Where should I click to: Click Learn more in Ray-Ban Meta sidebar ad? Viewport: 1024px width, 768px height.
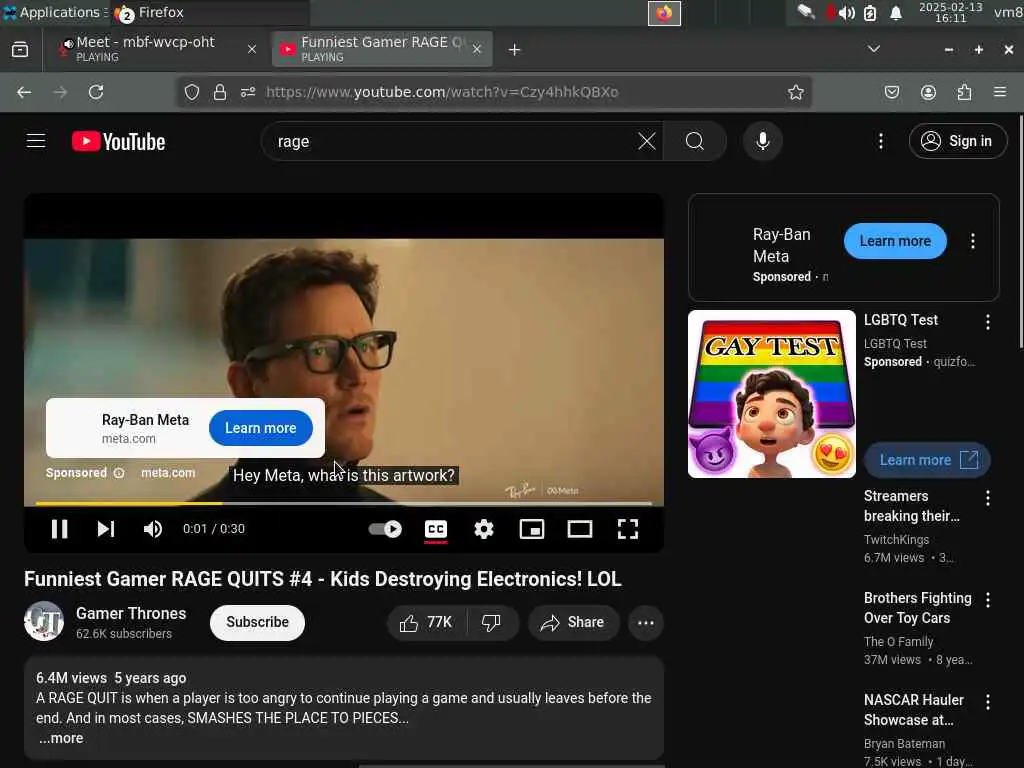pos(895,241)
